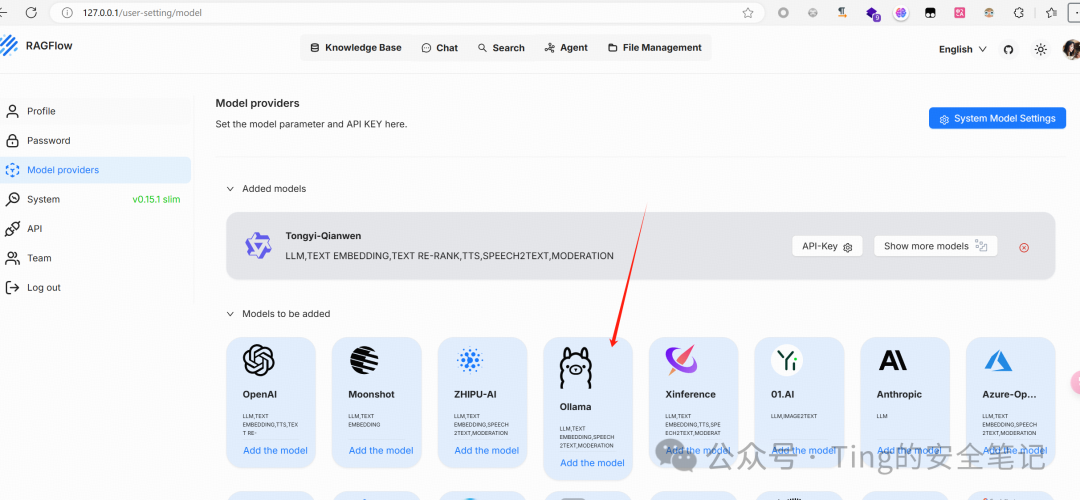Click the System Model Settings button
Image resolution: width=1080 pixels, height=500 pixels.
tap(997, 118)
